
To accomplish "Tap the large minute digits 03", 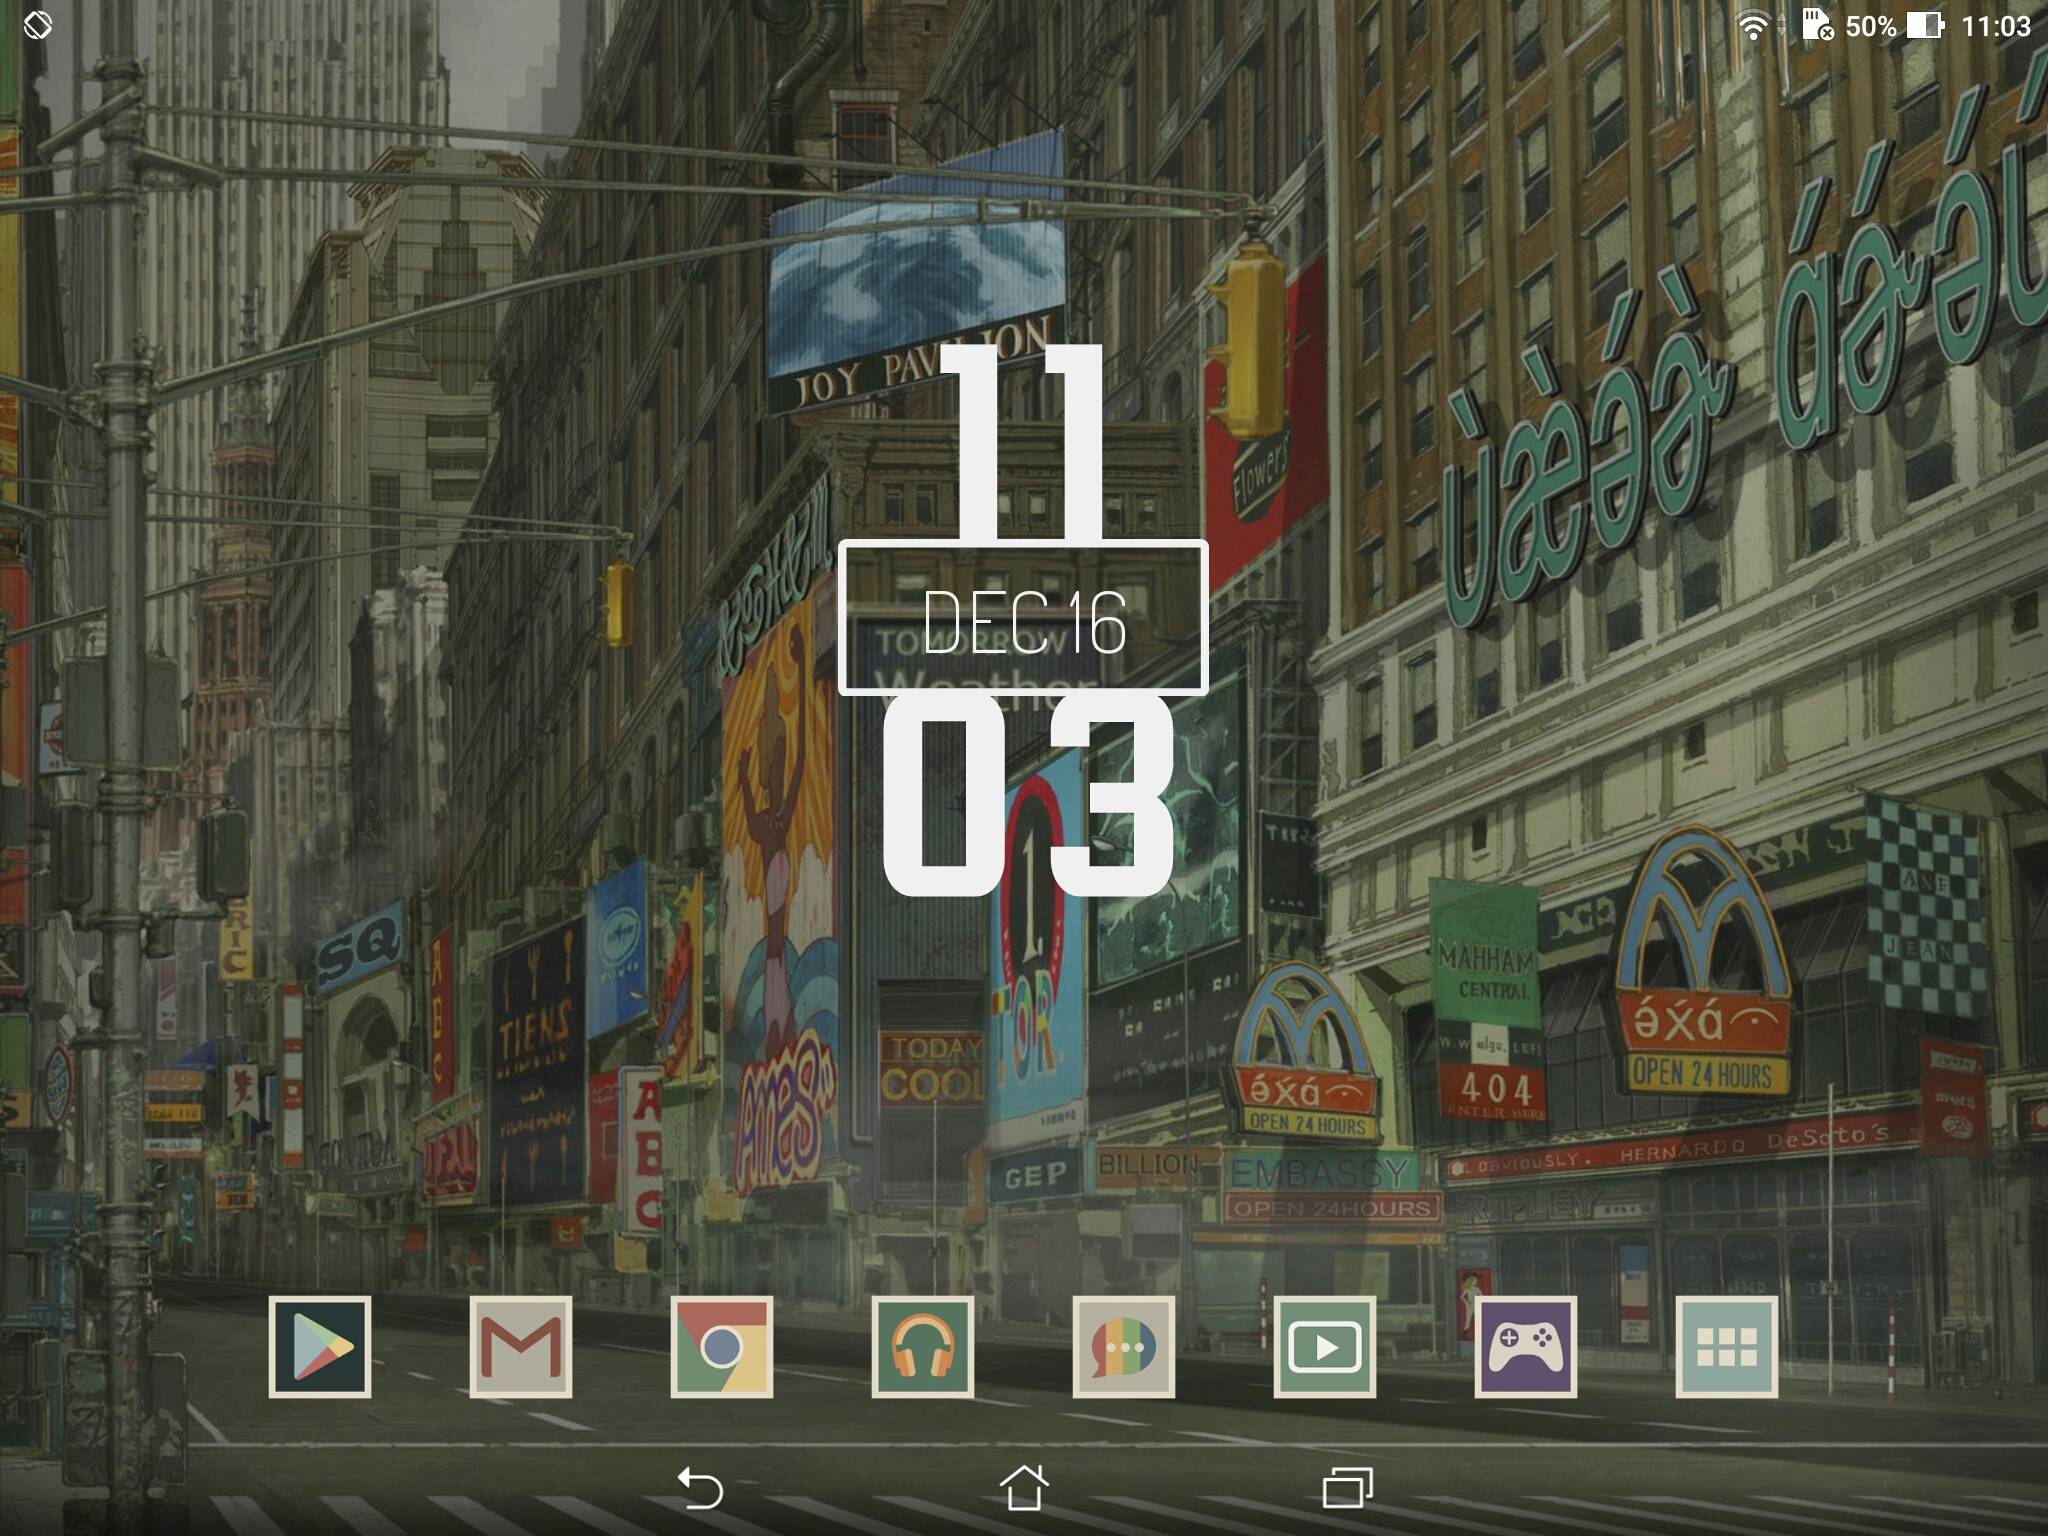I will point(1027,795).
